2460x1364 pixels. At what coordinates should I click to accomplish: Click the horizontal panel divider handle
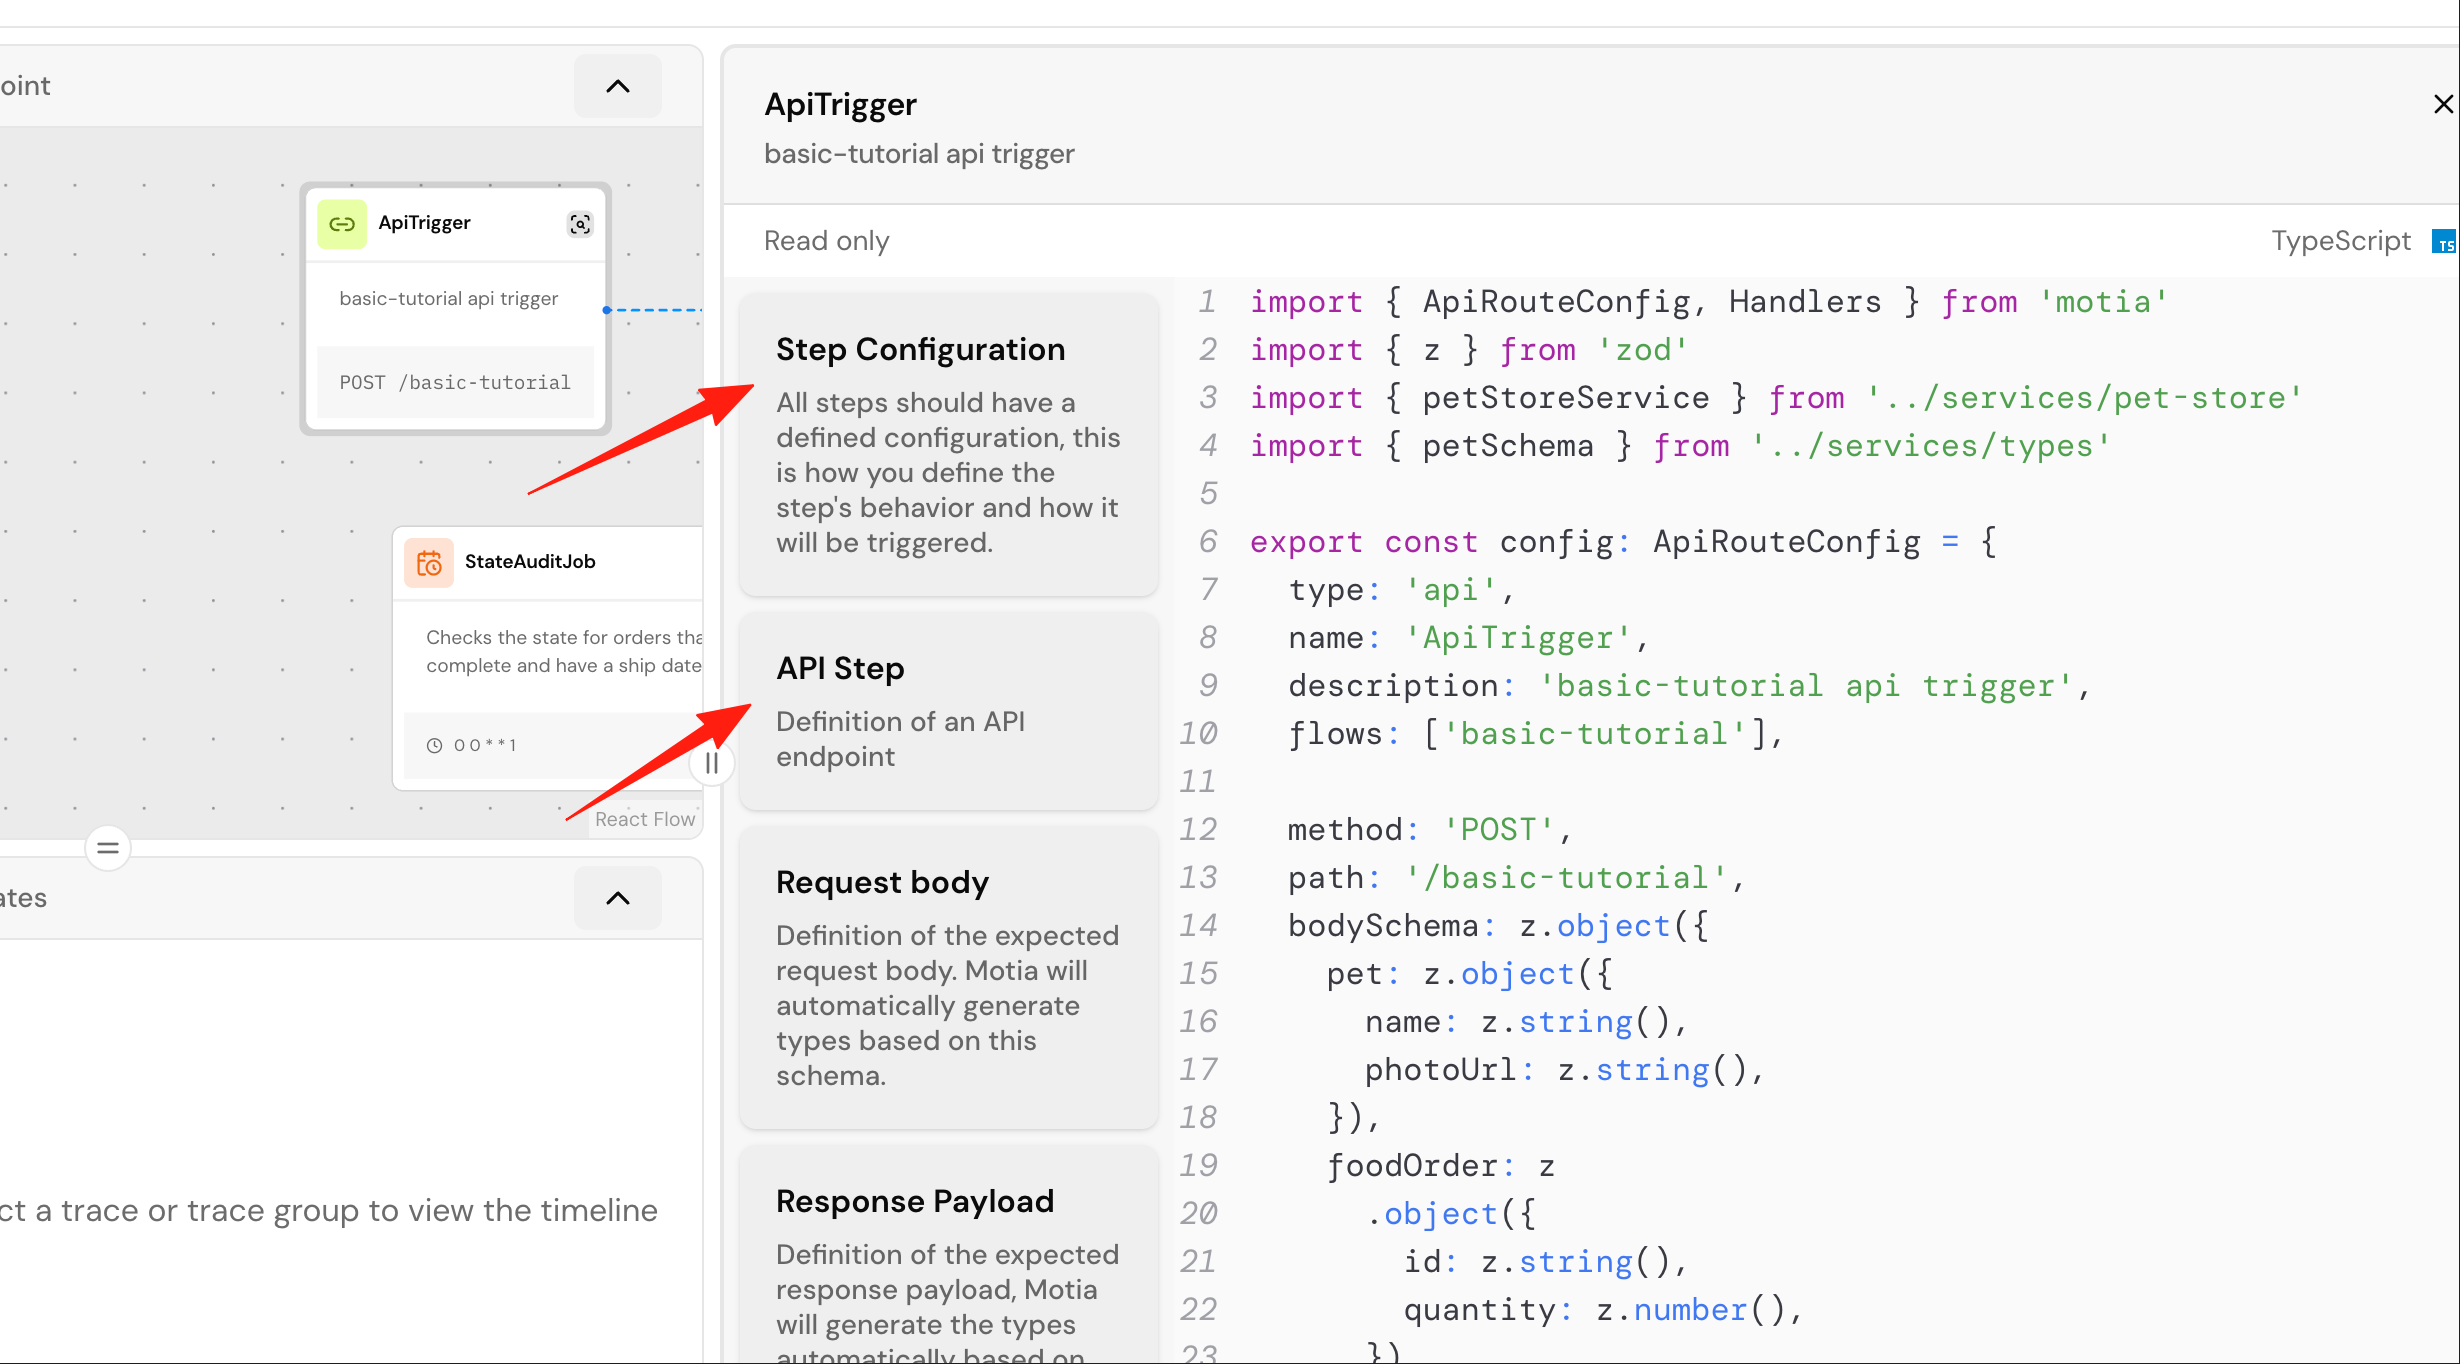tap(108, 848)
